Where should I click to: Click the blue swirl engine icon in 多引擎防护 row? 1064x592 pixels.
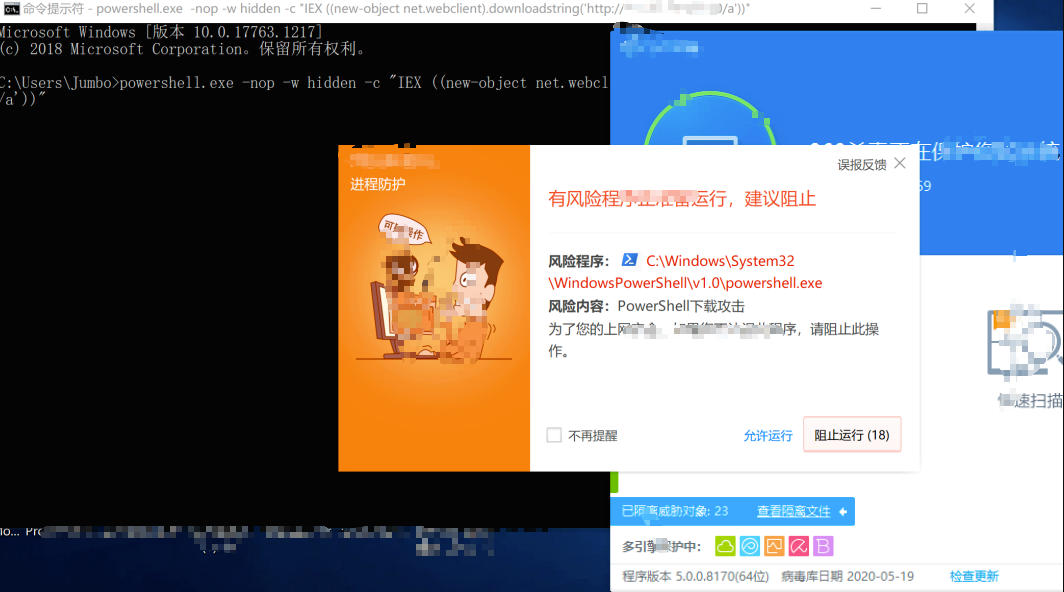tap(750, 546)
